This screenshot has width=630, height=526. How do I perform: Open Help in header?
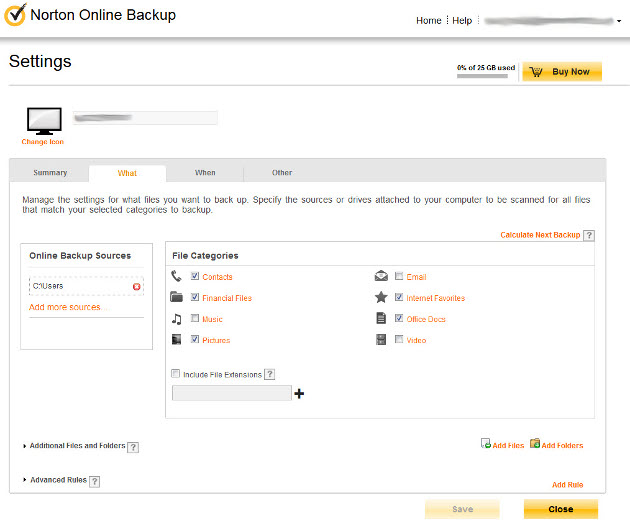point(462,20)
